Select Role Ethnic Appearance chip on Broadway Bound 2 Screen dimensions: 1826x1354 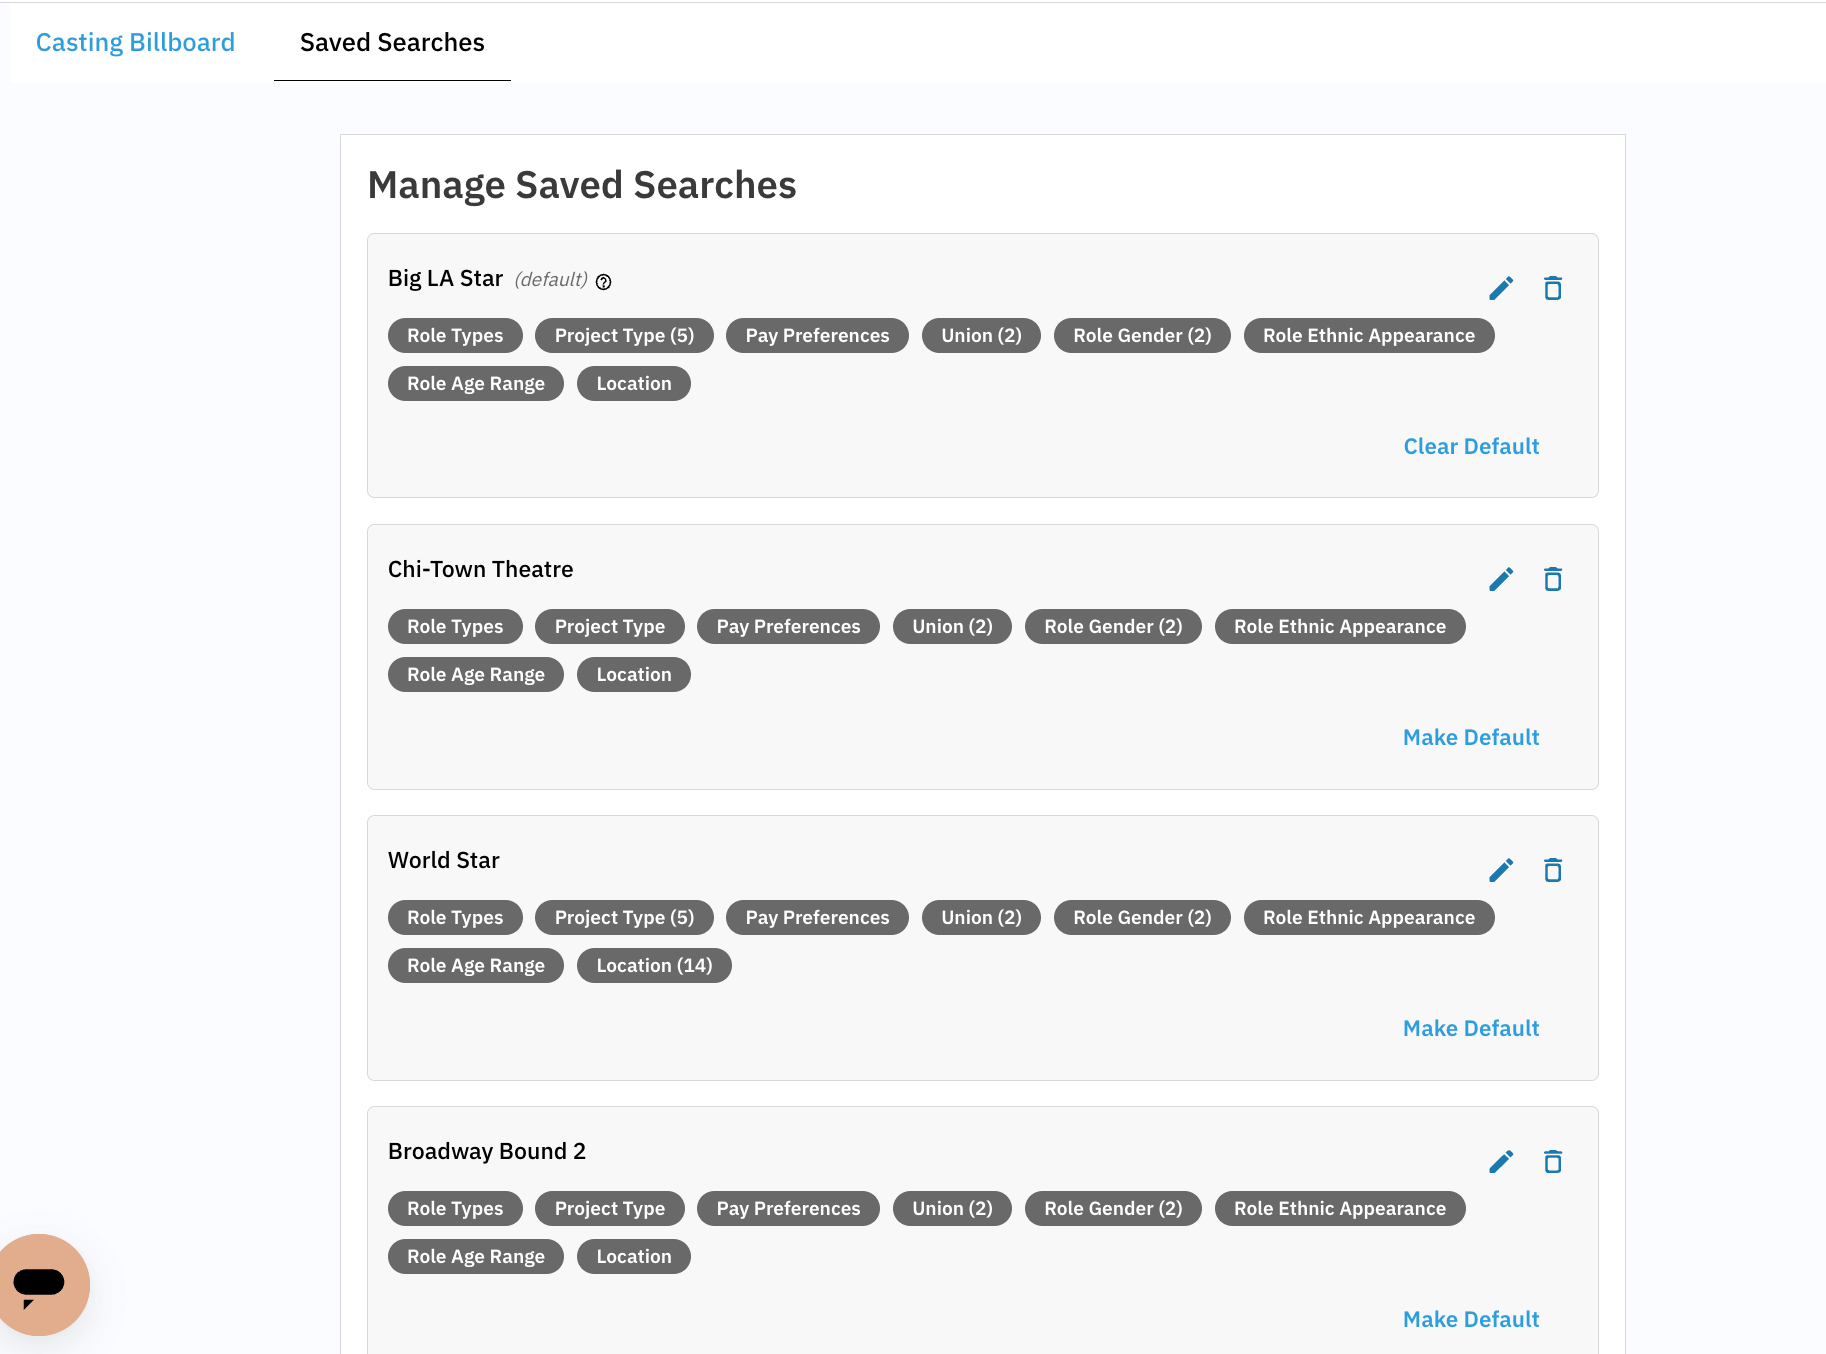pyautogui.click(x=1340, y=1208)
